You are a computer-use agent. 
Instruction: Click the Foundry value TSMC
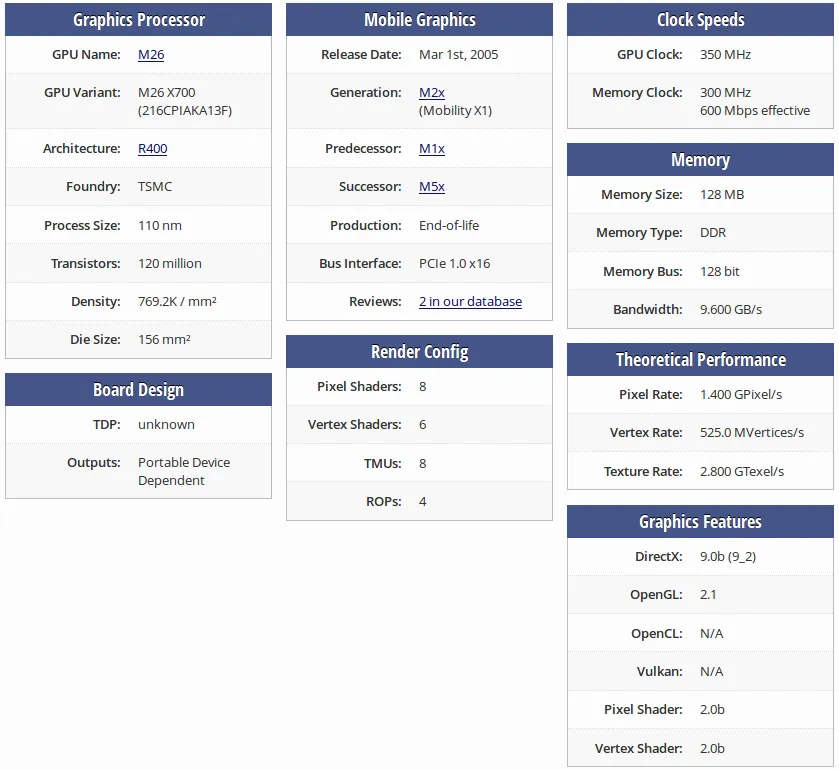pyautogui.click(x=155, y=187)
